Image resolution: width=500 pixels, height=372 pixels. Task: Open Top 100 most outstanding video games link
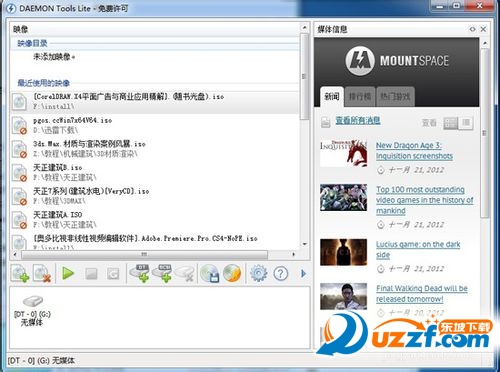[425, 200]
